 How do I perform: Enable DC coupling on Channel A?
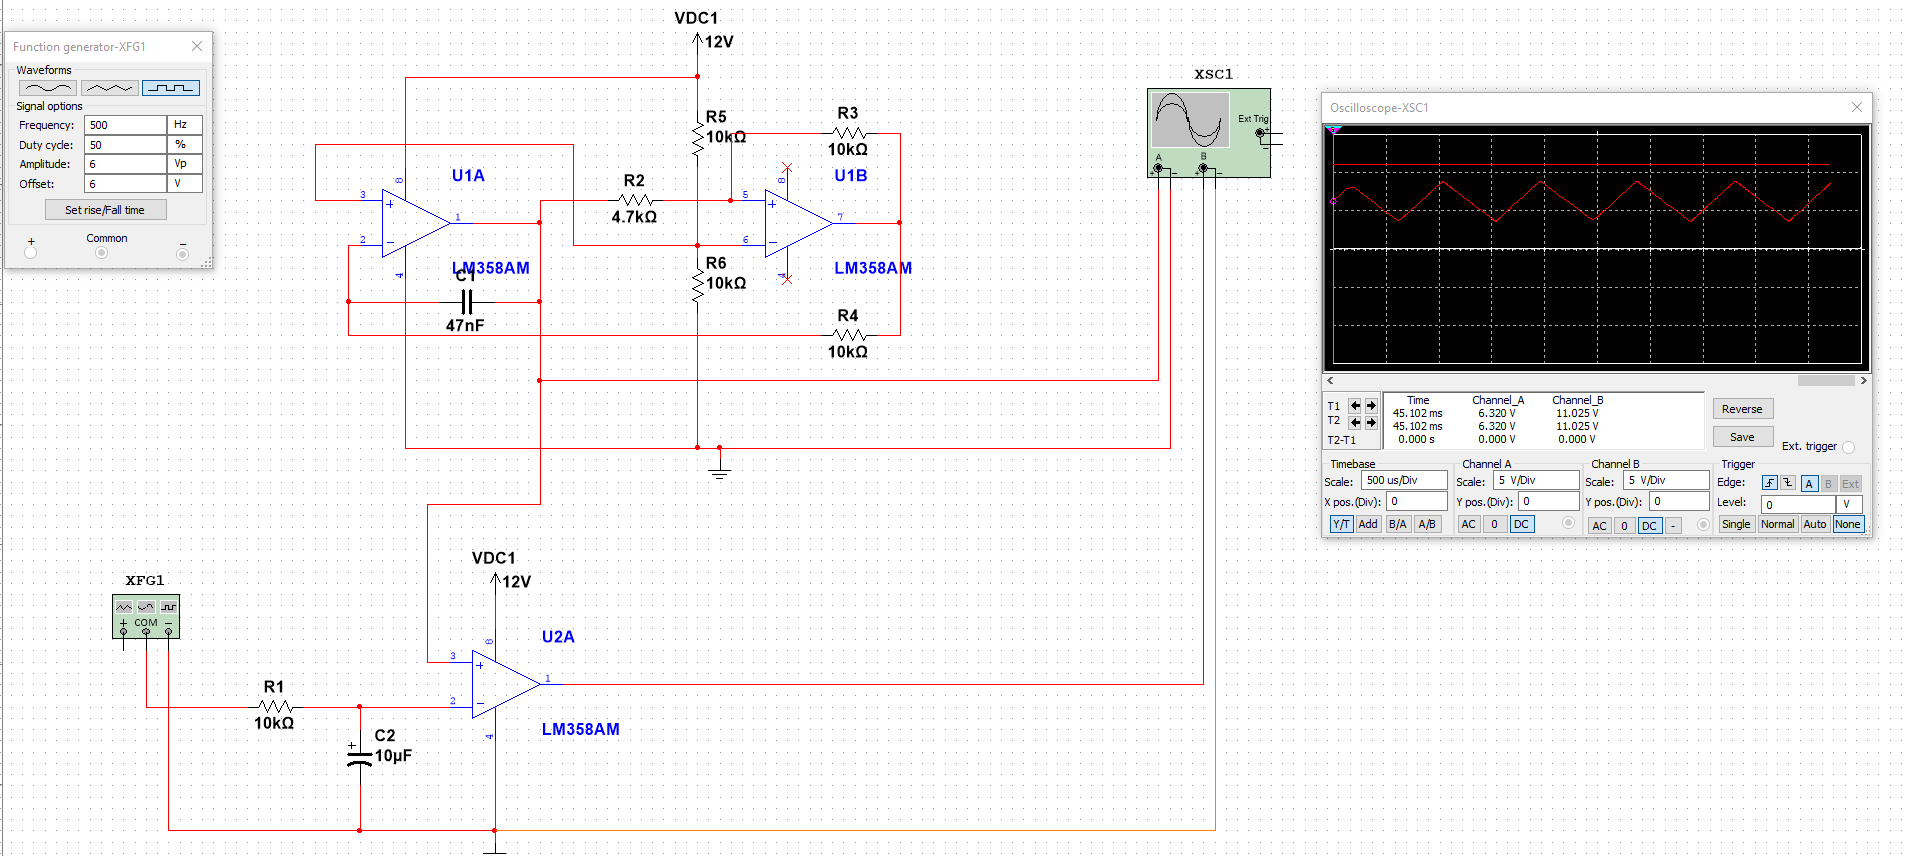[x=1521, y=524]
